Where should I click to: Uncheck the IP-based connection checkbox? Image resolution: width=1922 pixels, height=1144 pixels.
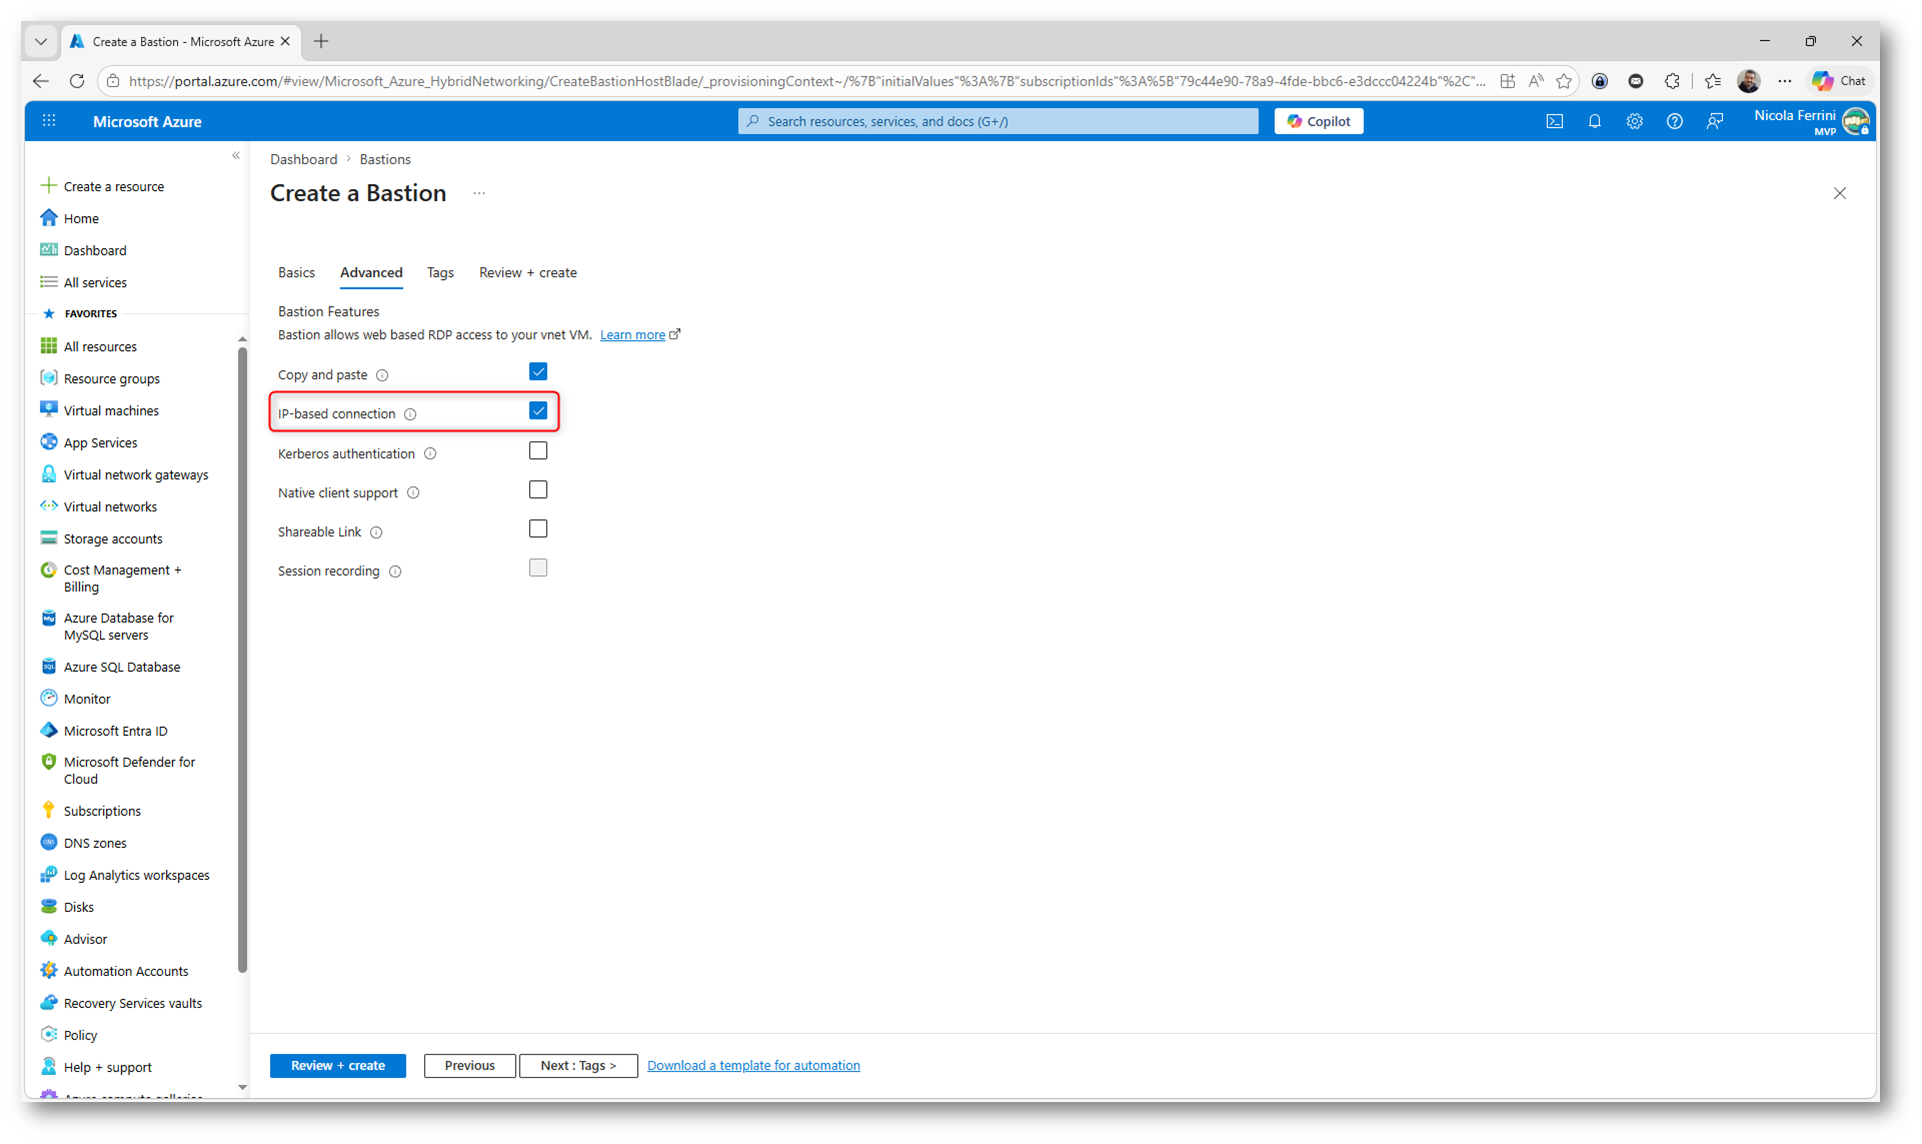(x=538, y=411)
